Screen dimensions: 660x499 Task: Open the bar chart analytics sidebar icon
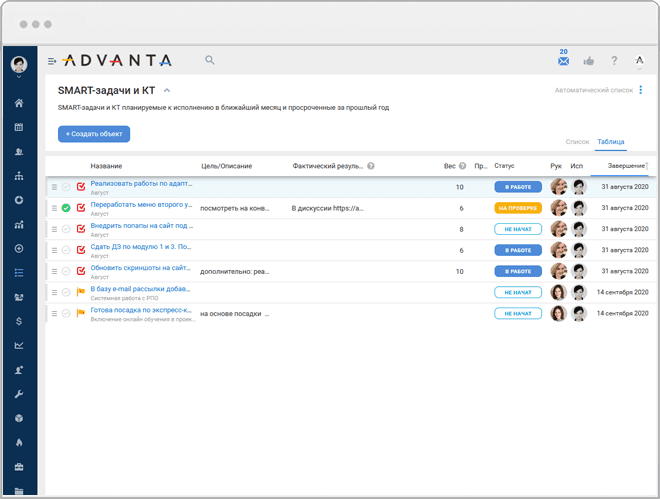click(x=19, y=224)
